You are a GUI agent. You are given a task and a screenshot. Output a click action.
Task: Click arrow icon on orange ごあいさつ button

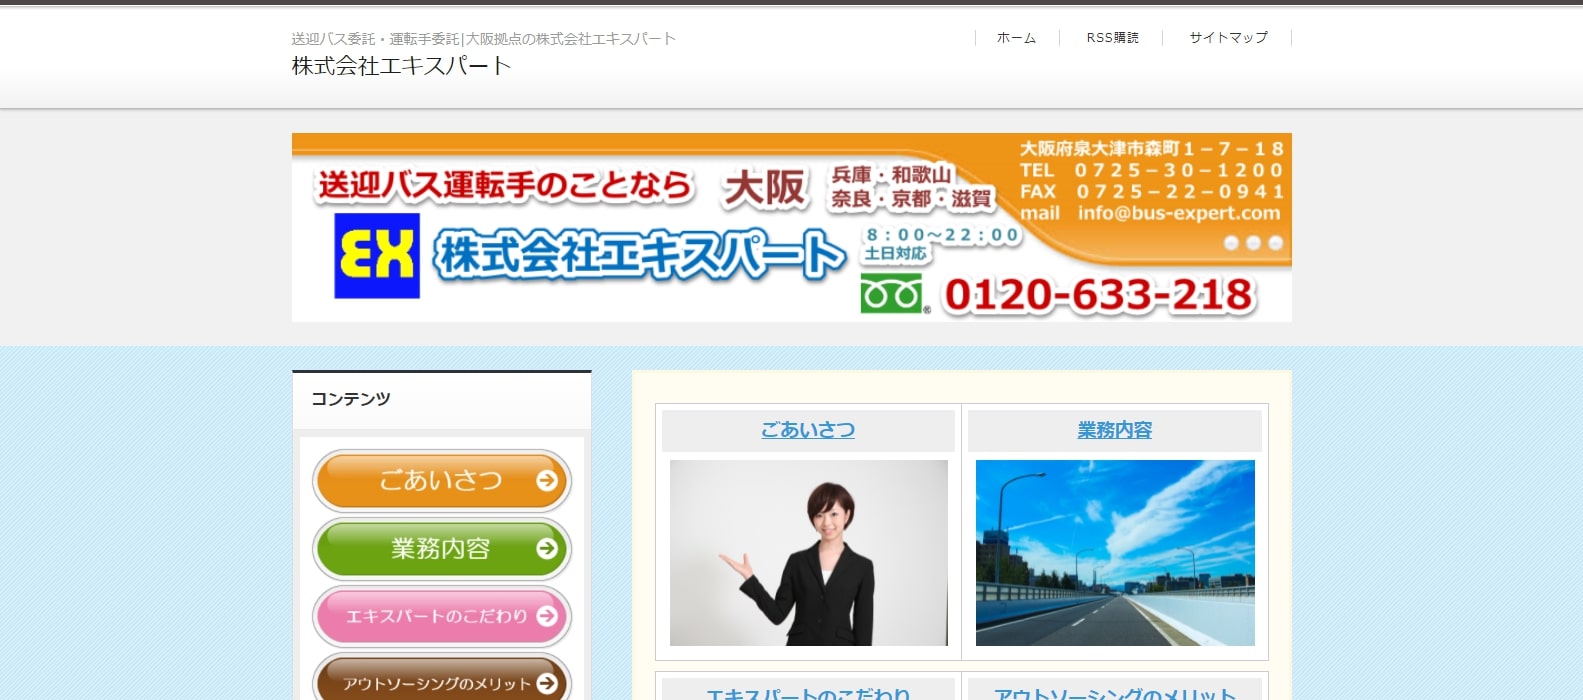point(546,481)
